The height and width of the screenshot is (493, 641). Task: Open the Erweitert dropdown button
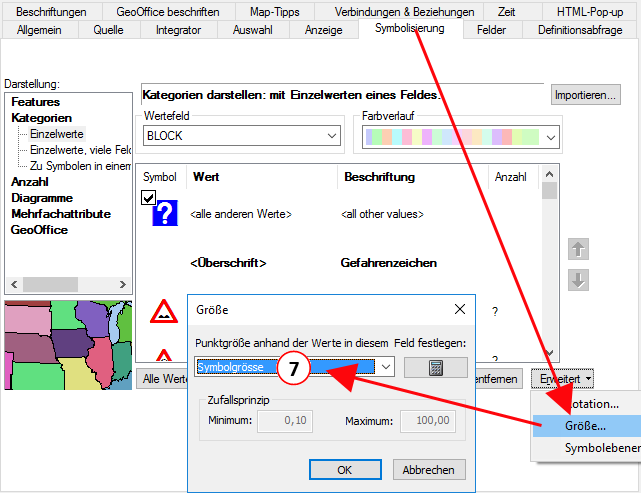coord(563,379)
